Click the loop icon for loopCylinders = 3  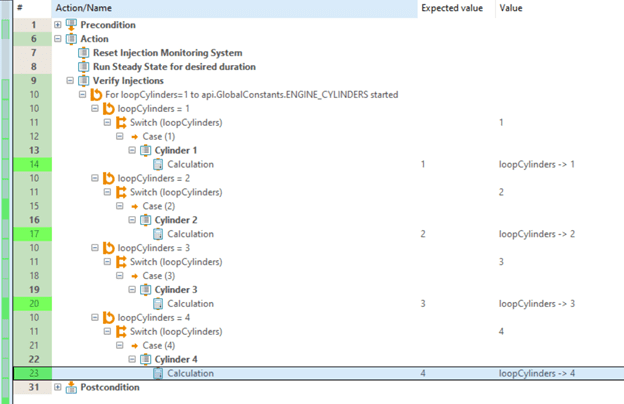coord(108,248)
